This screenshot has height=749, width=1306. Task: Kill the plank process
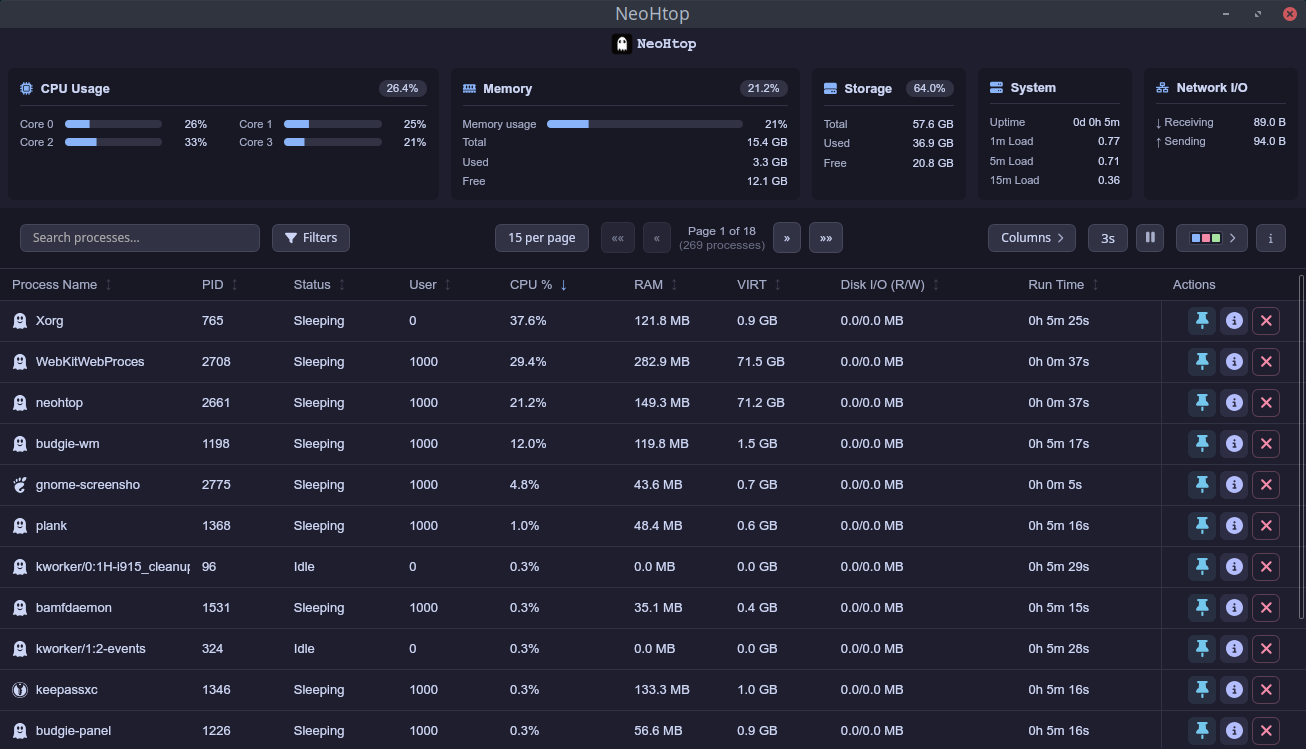(1266, 526)
